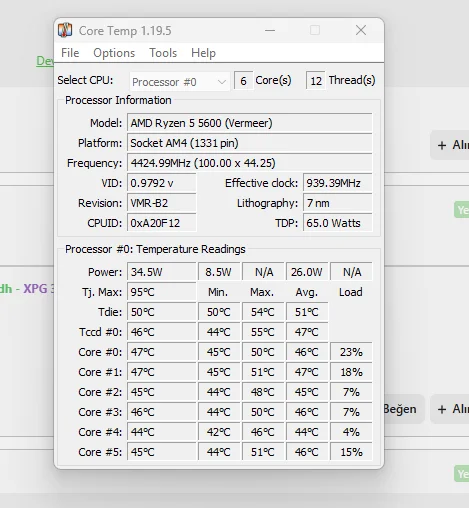
Task: Open the File menu
Action: [x=70, y=53]
